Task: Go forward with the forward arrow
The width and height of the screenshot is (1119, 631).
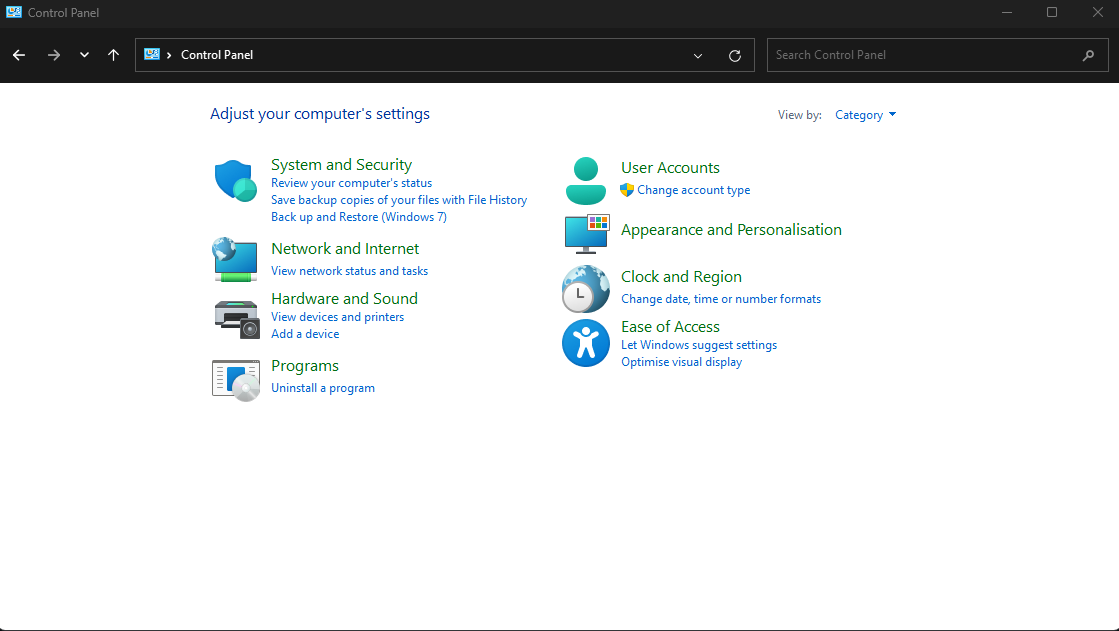Action: (54, 55)
